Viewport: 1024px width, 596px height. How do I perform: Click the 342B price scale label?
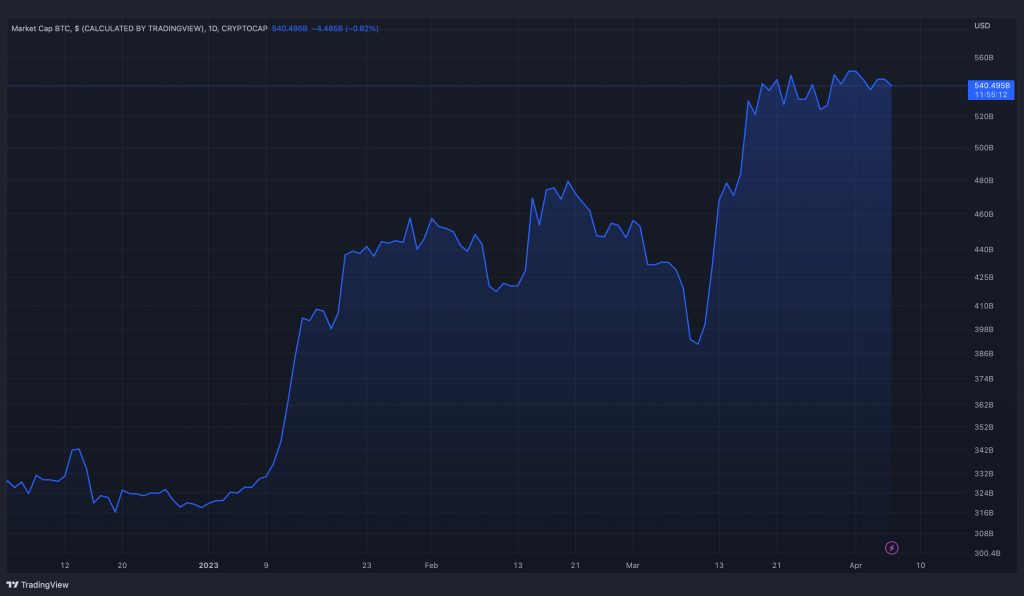point(983,451)
